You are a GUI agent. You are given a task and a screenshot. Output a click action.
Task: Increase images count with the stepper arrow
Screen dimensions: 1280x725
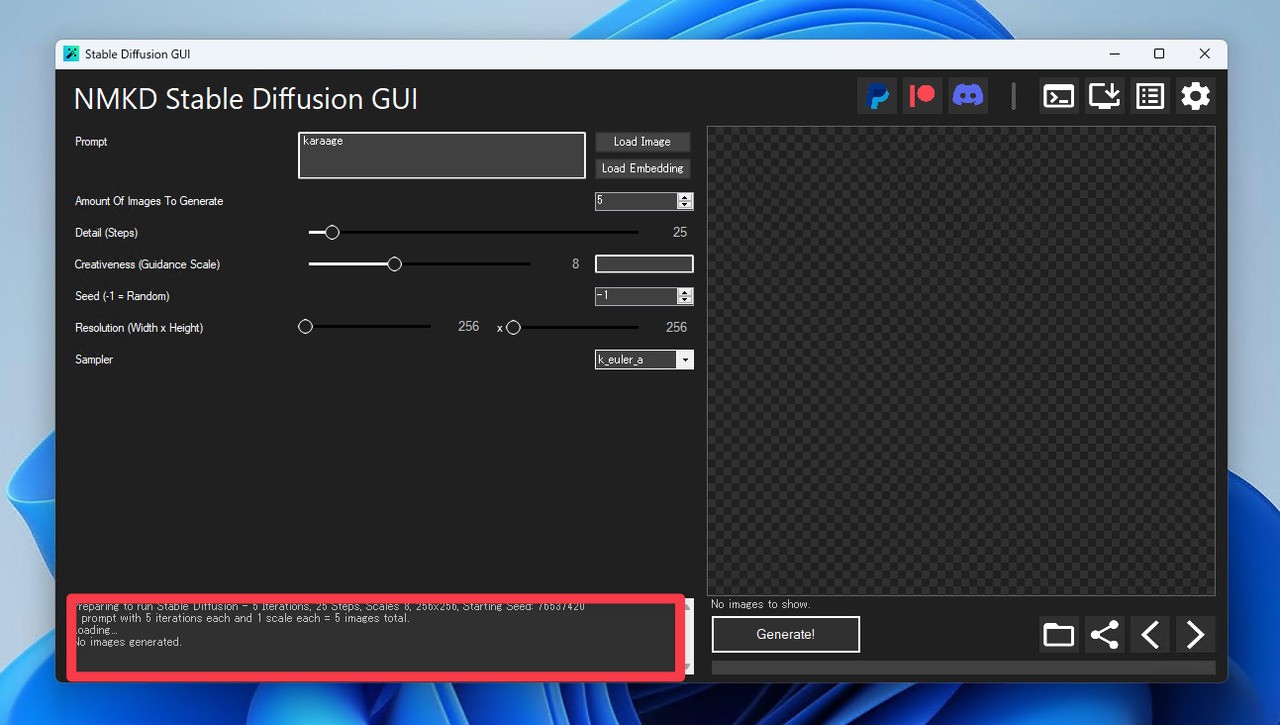coord(686,196)
